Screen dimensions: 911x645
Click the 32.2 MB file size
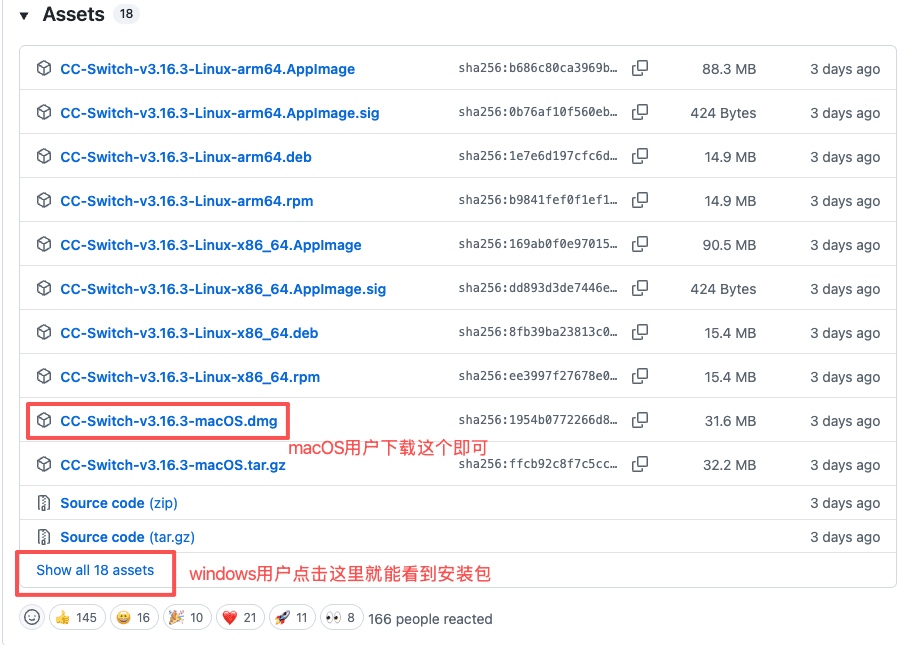(729, 465)
